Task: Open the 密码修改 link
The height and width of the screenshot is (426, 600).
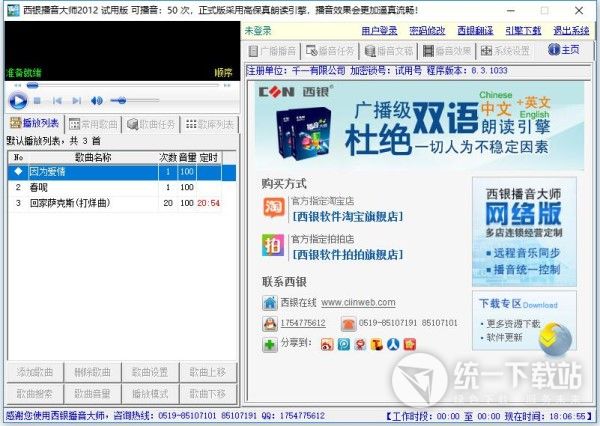Action: pos(427,31)
